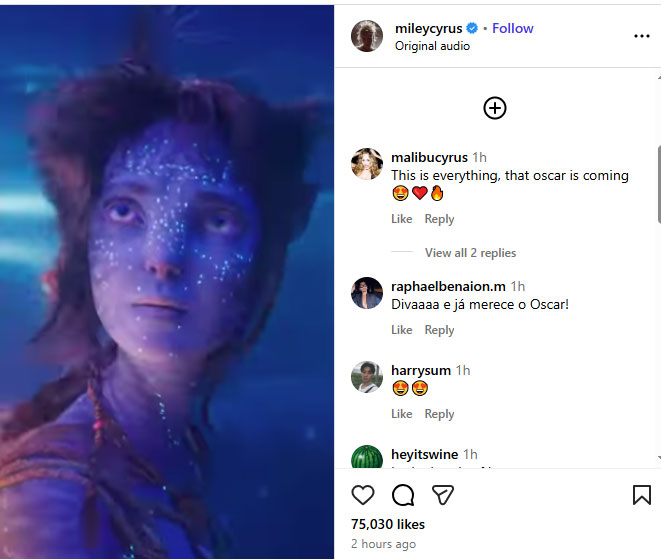Follow the mileycyrus account
Image resolution: width=661 pixels, height=559 pixels.
[x=513, y=28]
